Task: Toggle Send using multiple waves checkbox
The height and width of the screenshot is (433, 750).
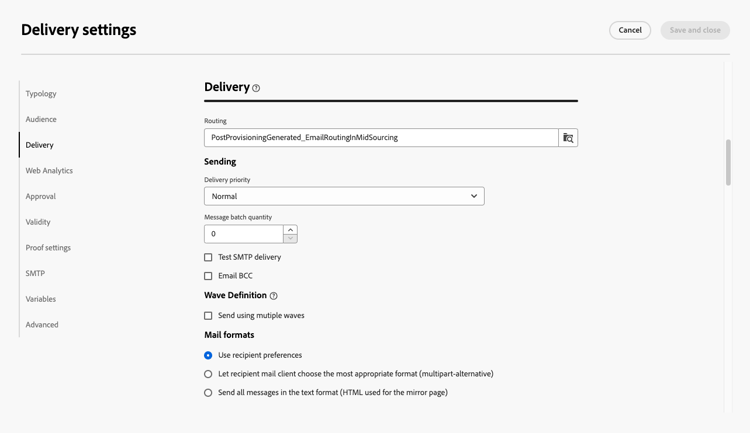Action: pyautogui.click(x=208, y=316)
